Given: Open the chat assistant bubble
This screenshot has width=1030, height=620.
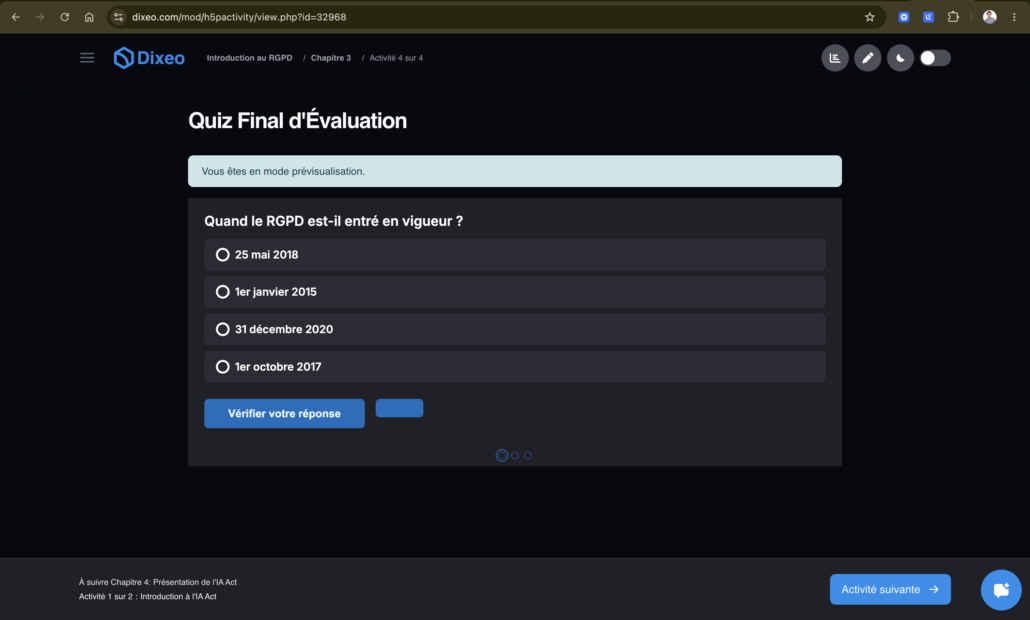Looking at the screenshot, I should tap(1001, 590).
